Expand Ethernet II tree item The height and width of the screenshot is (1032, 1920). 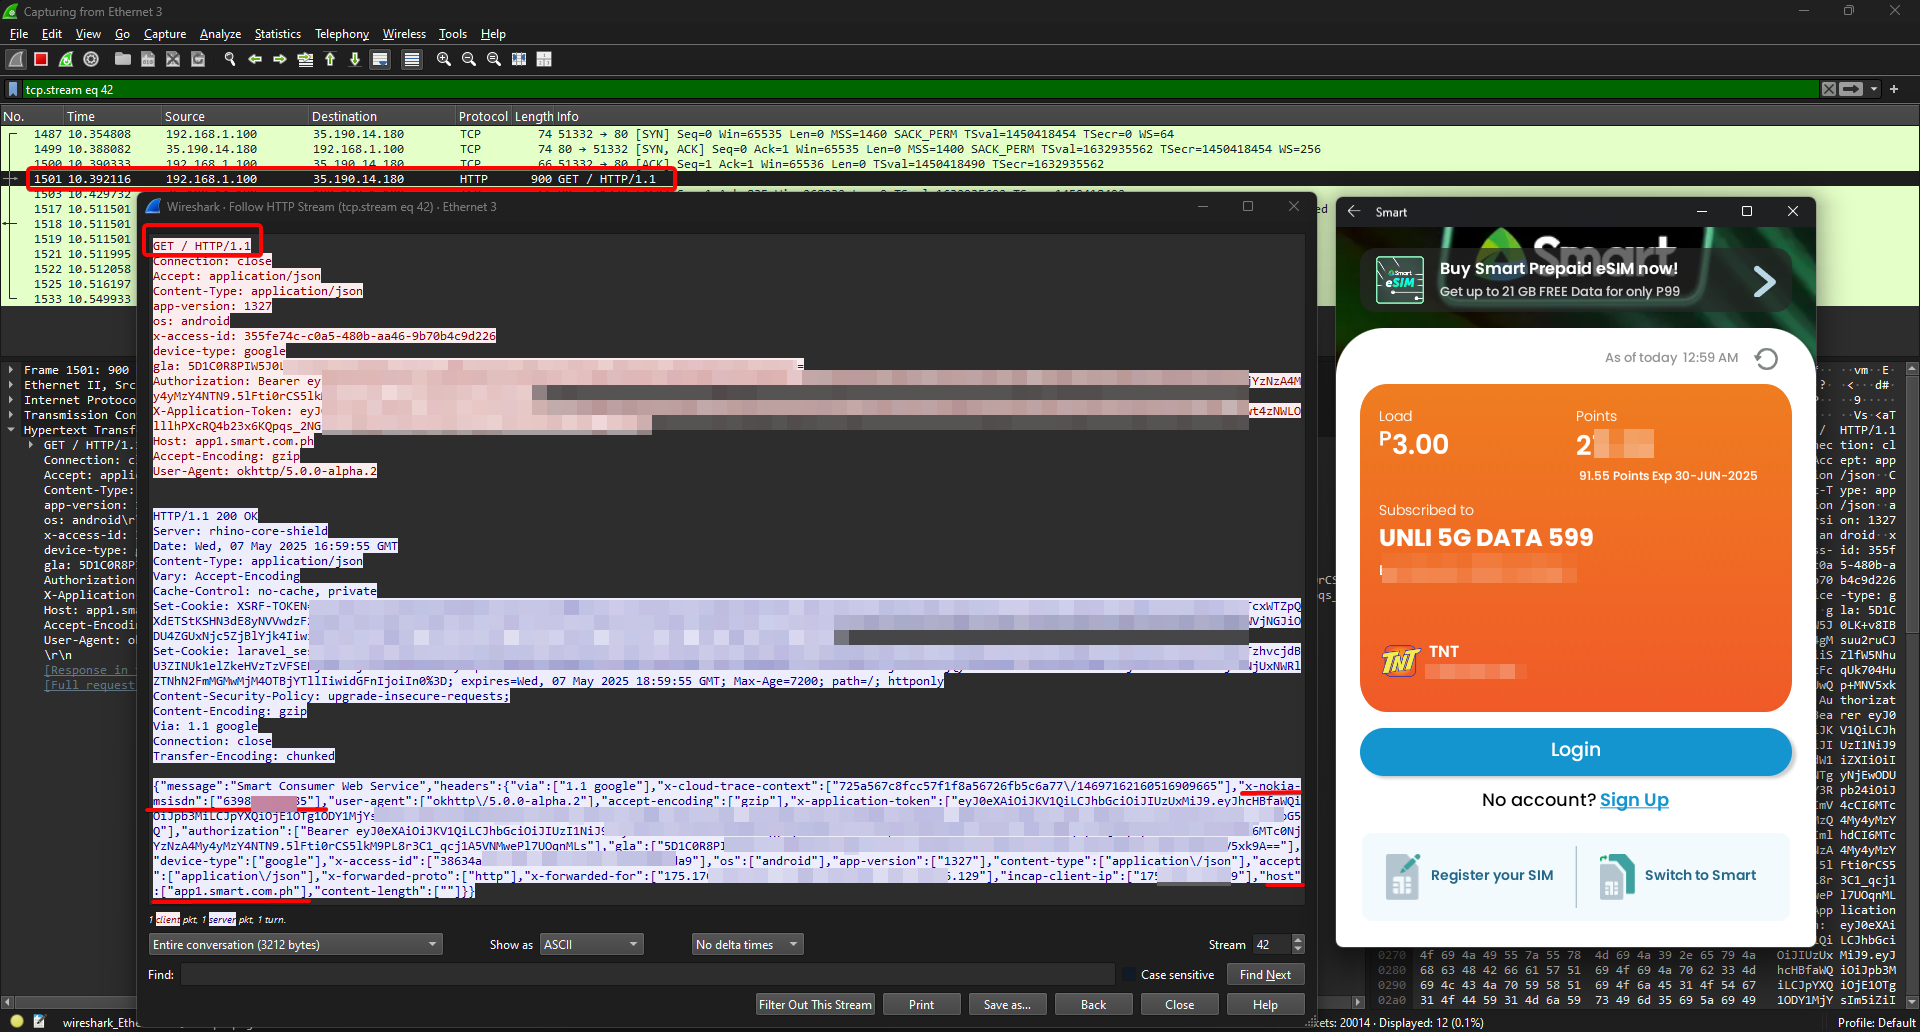[x=11, y=385]
